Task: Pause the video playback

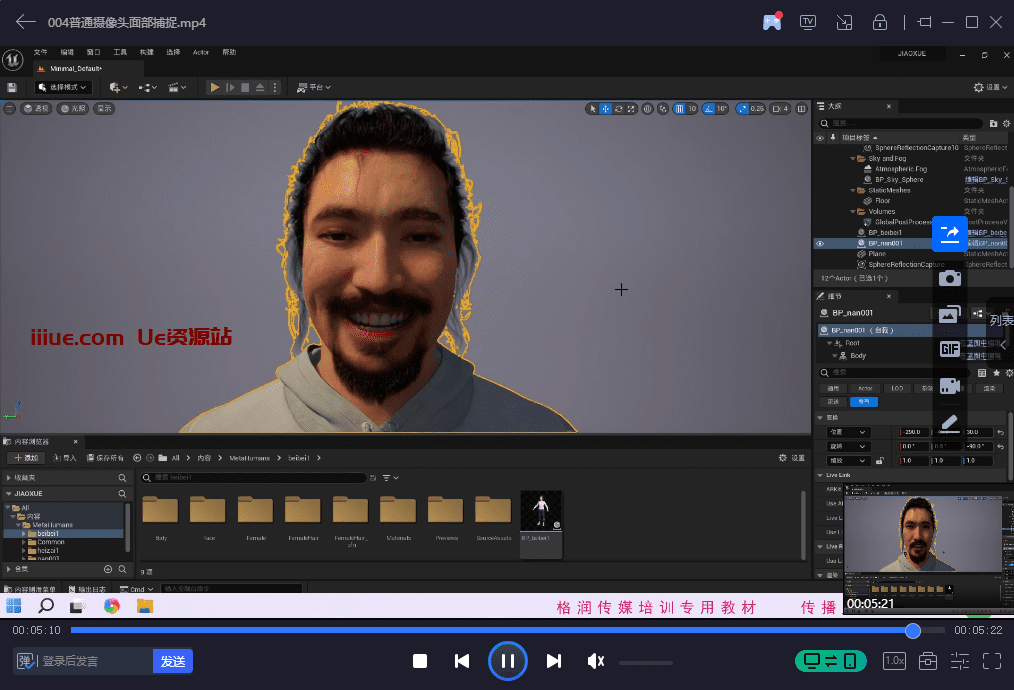Action: (507, 661)
